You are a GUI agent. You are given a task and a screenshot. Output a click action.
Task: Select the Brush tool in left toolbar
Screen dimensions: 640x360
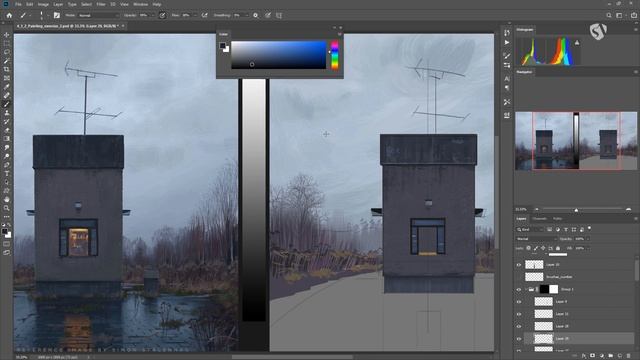(x=7, y=104)
